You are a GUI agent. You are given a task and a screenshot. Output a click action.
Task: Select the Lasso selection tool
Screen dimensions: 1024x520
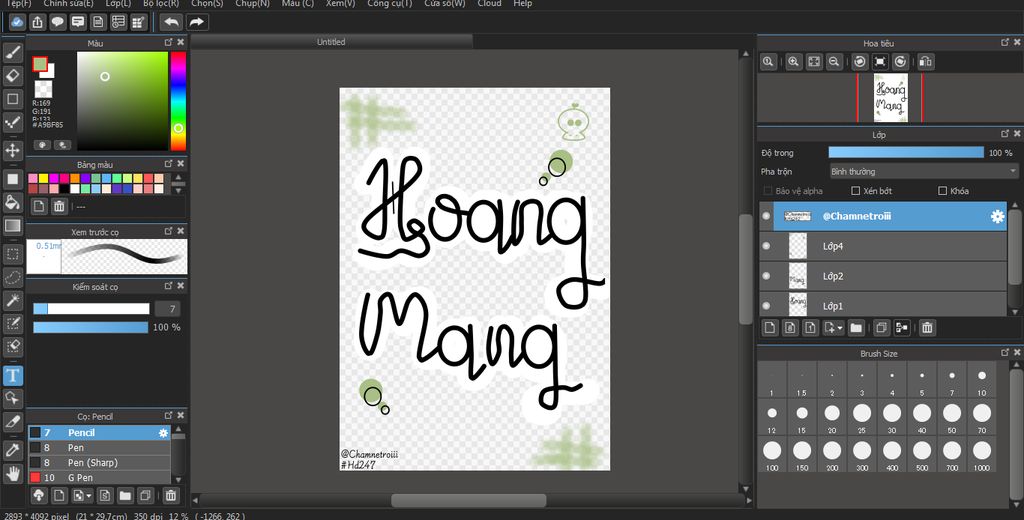click(x=13, y=277)
